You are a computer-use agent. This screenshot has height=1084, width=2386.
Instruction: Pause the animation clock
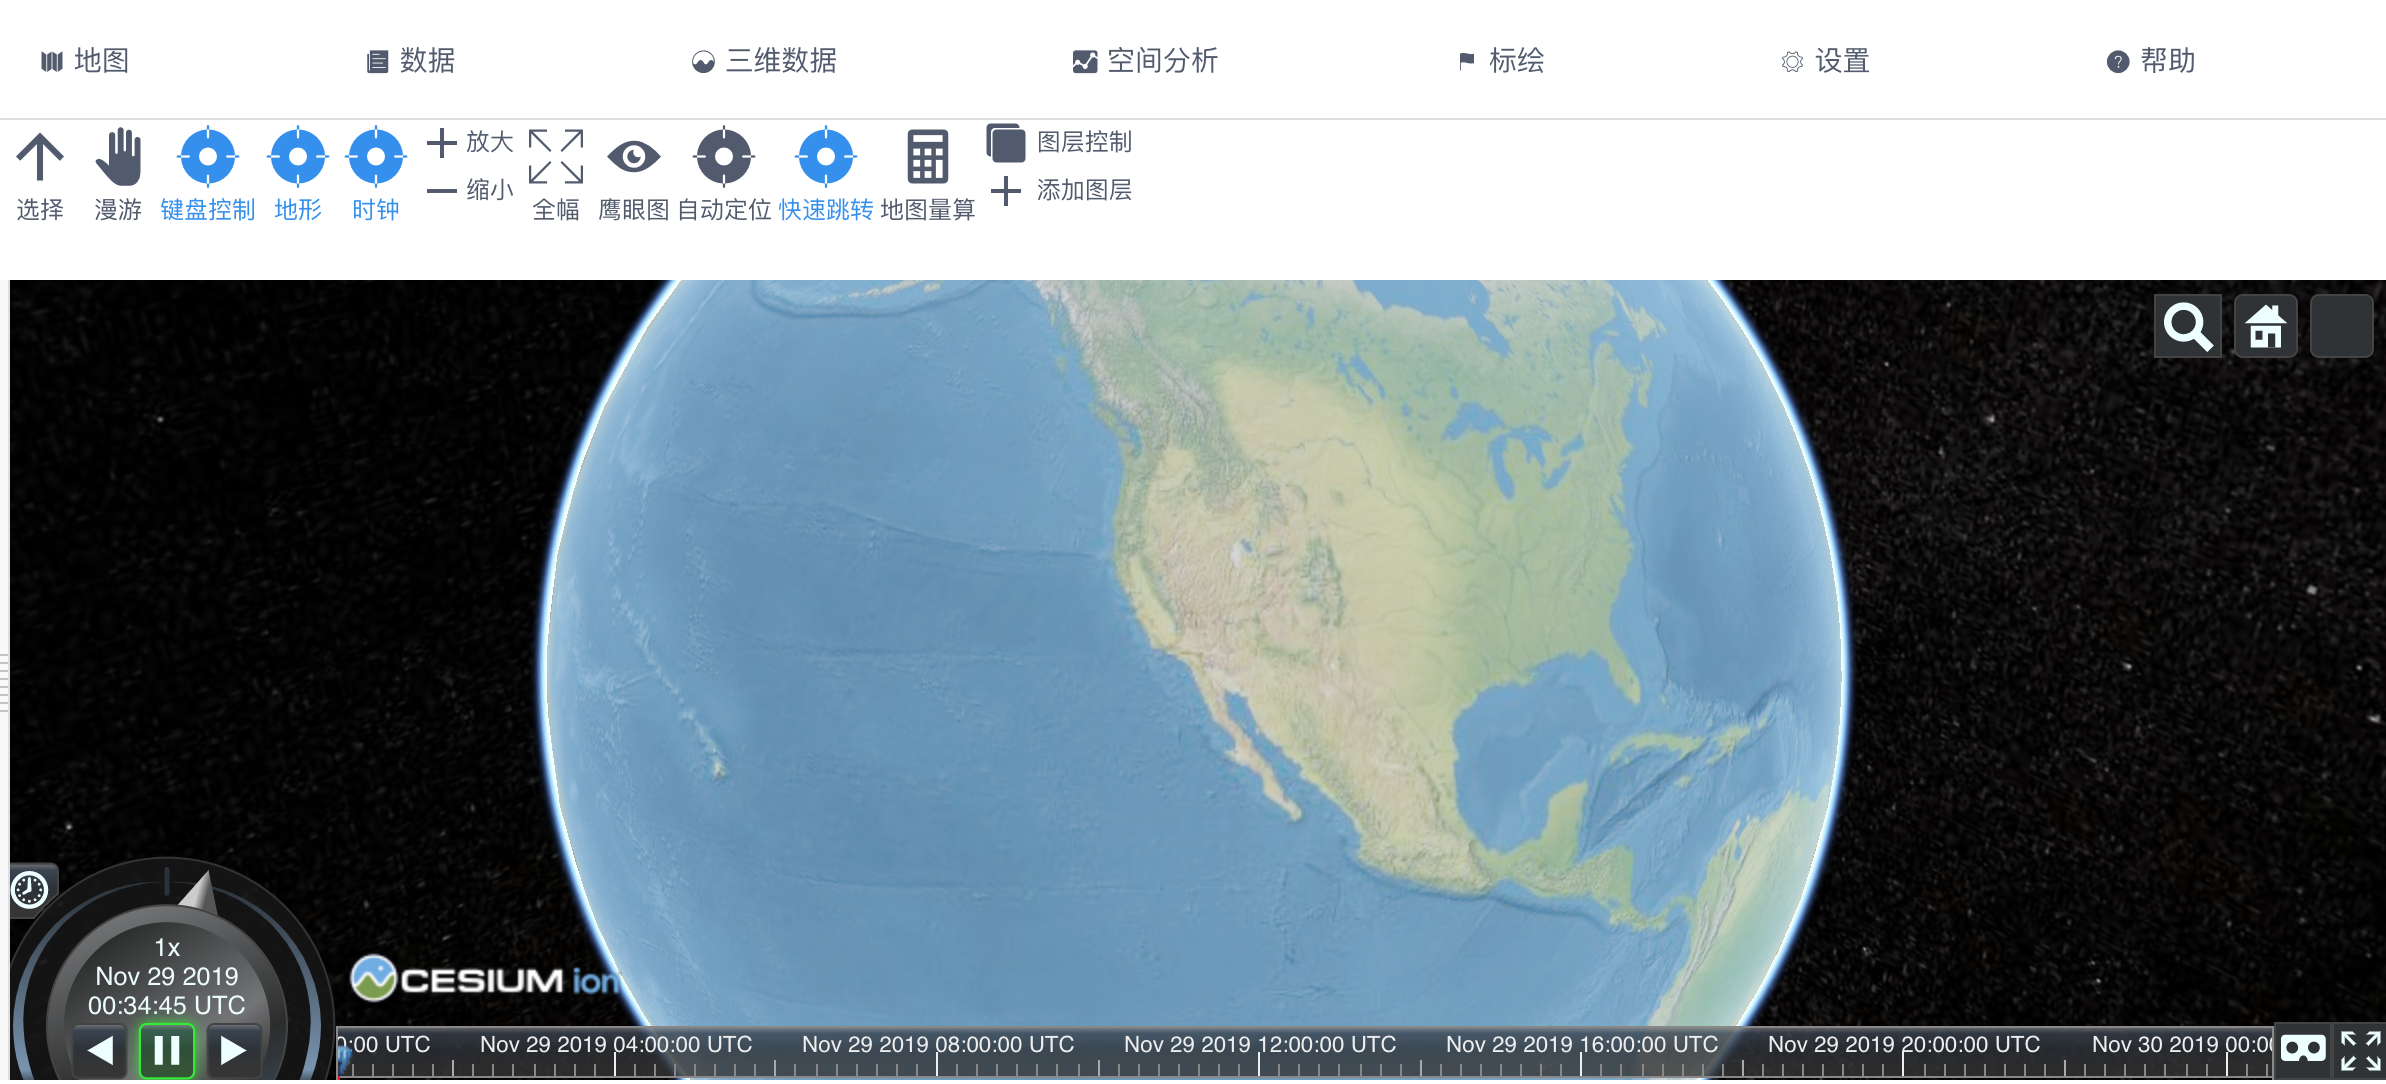pyautogui.click(x=167, y=1050)
